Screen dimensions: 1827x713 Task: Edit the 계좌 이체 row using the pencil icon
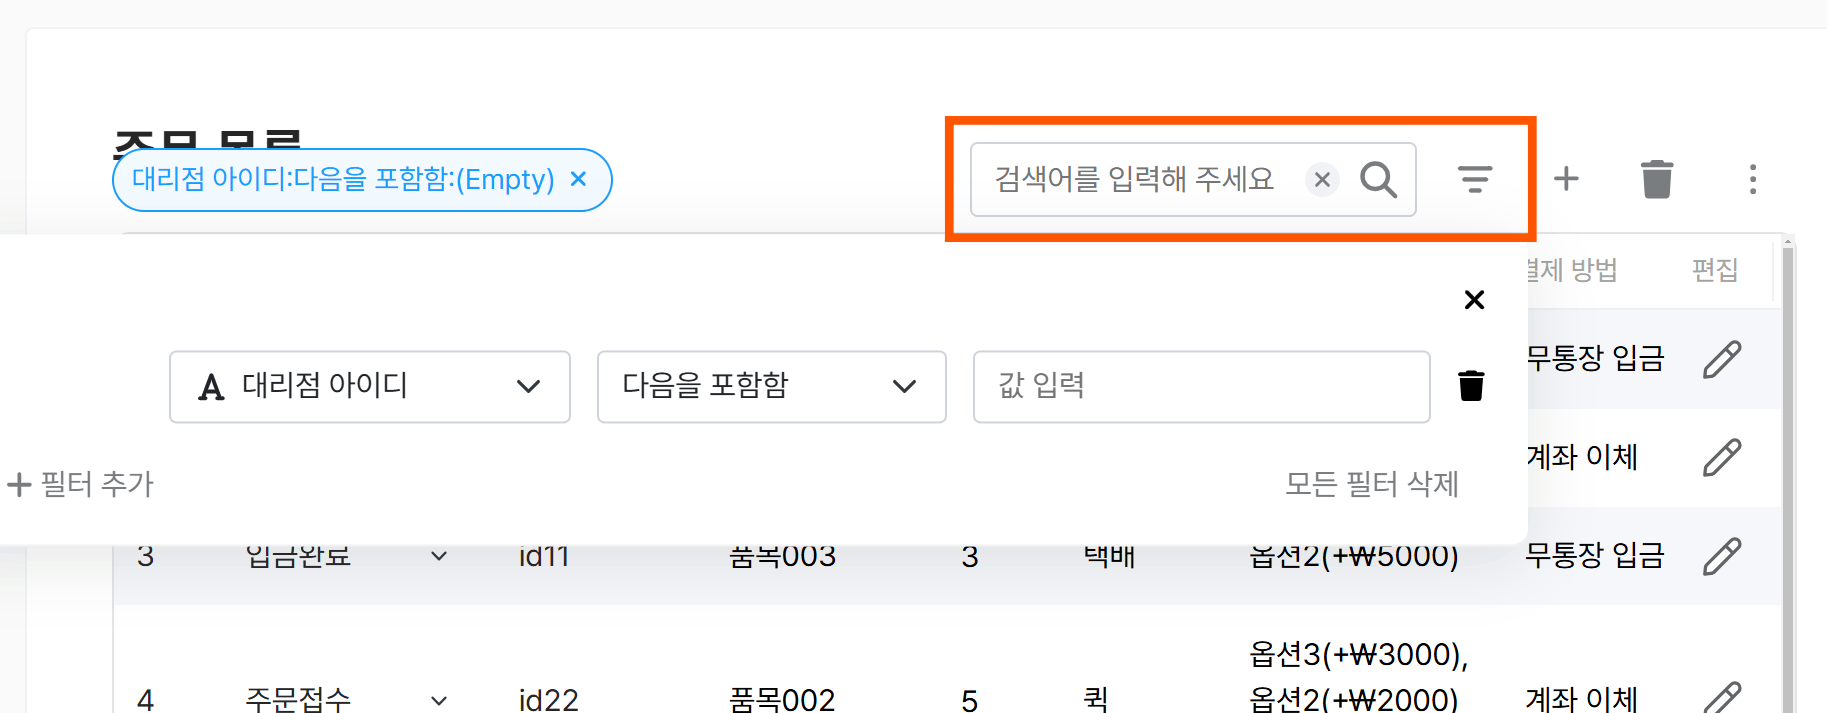[x=1722, y=458]
